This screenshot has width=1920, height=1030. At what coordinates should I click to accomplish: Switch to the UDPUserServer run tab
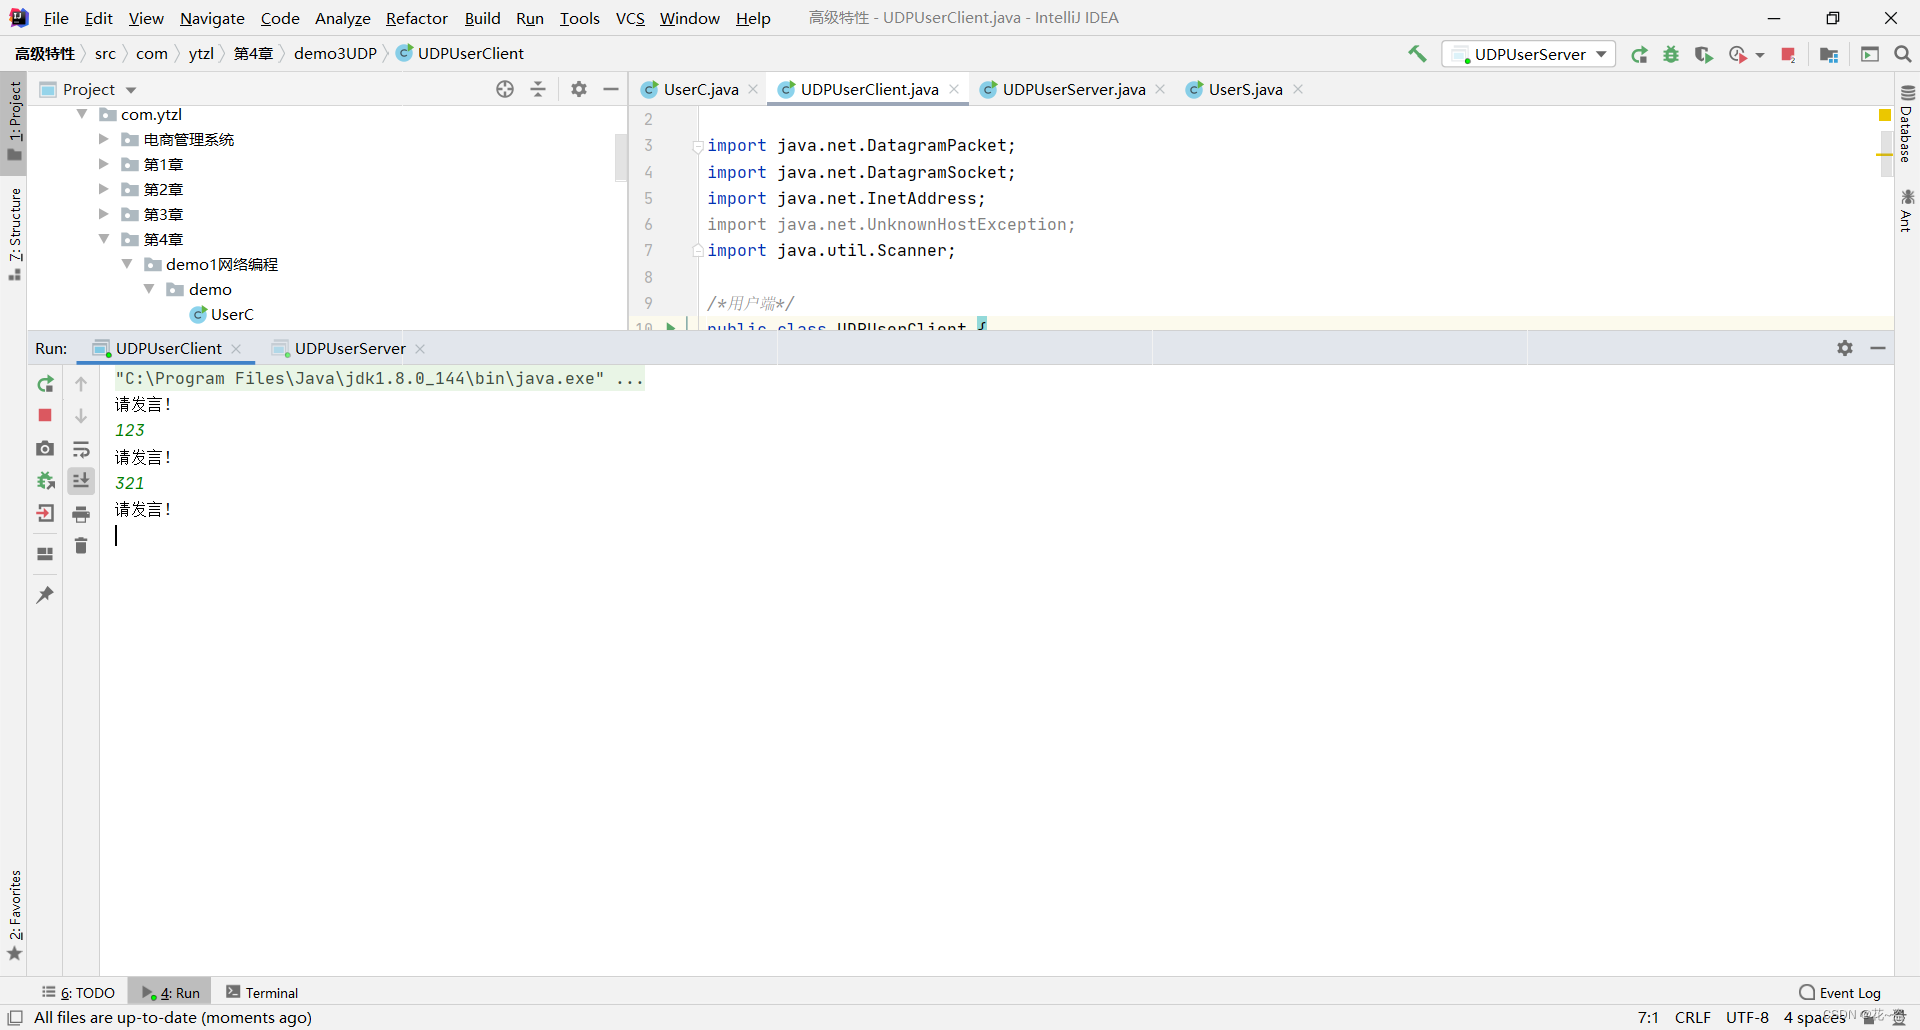coord(349,348)
